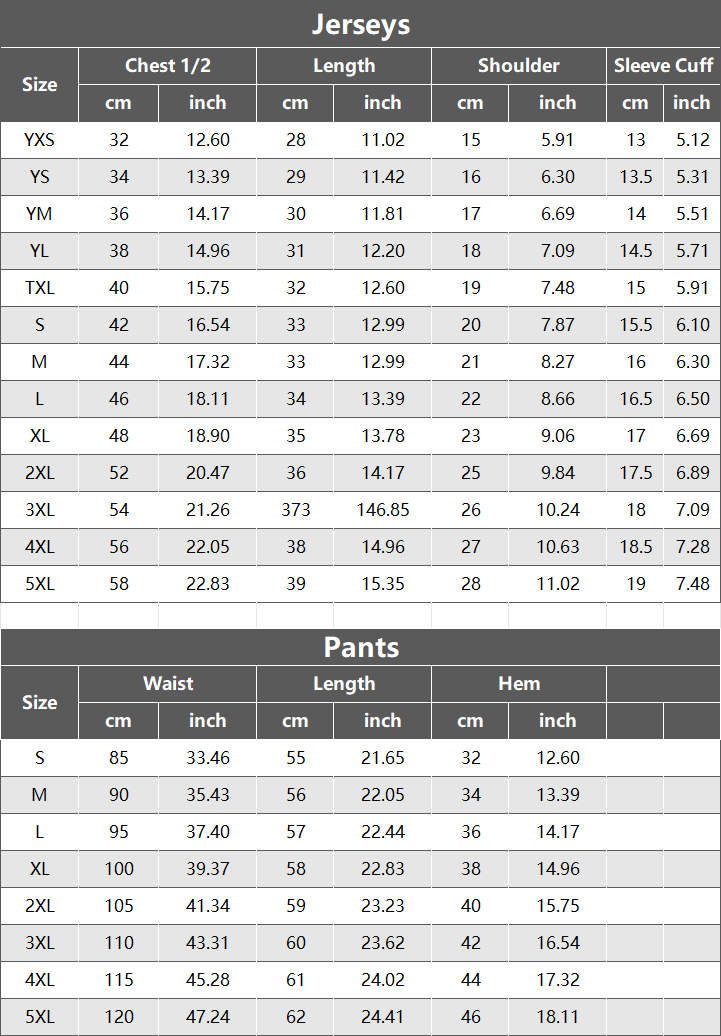Click the TXL size label

pos(39,288)
